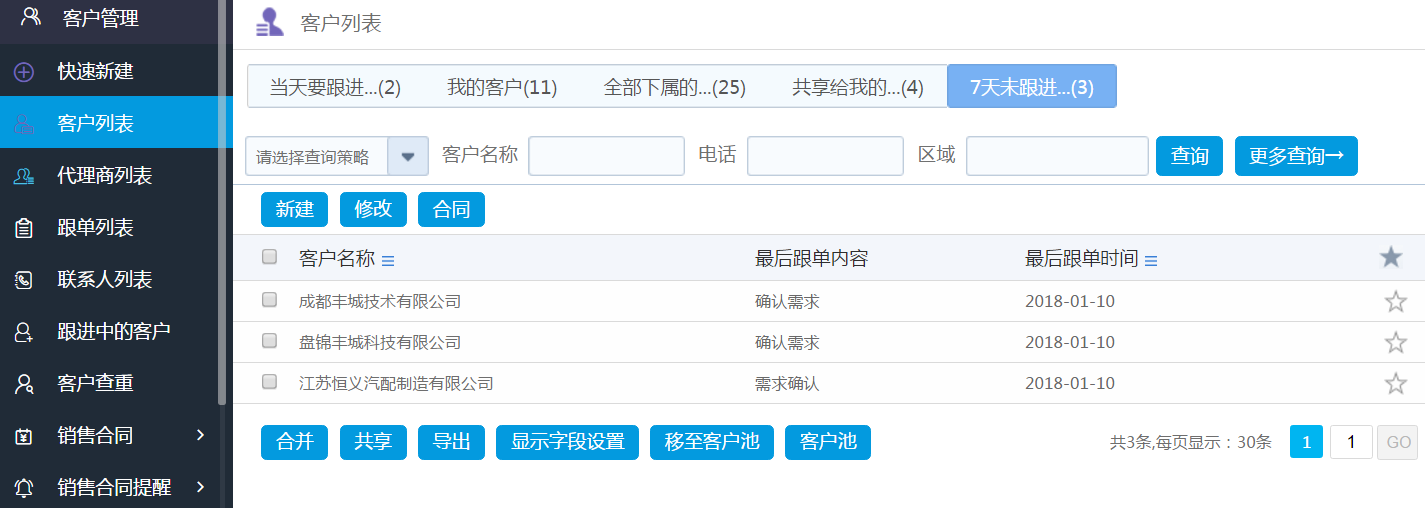Screen dimensions: 1425x508
Task: Click the 客户查重 search-person icon
Action: (x=24, y=383)
